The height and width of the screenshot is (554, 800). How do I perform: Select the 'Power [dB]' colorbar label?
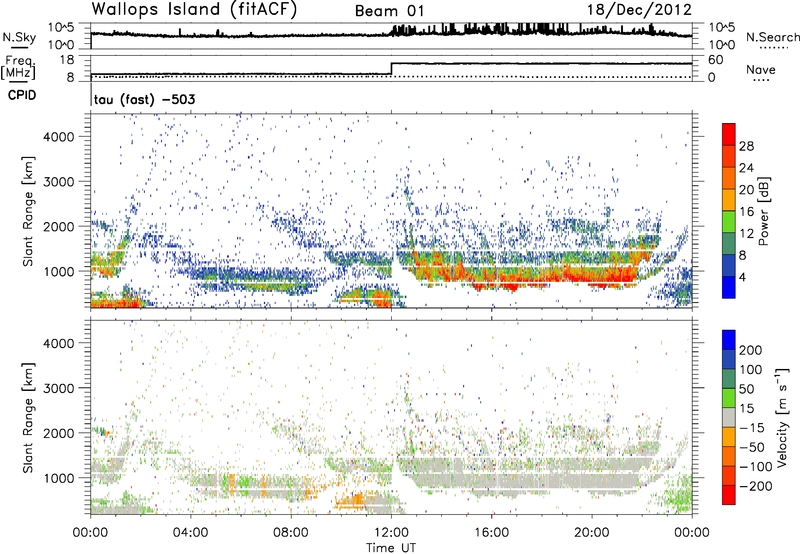click(764, 211)
